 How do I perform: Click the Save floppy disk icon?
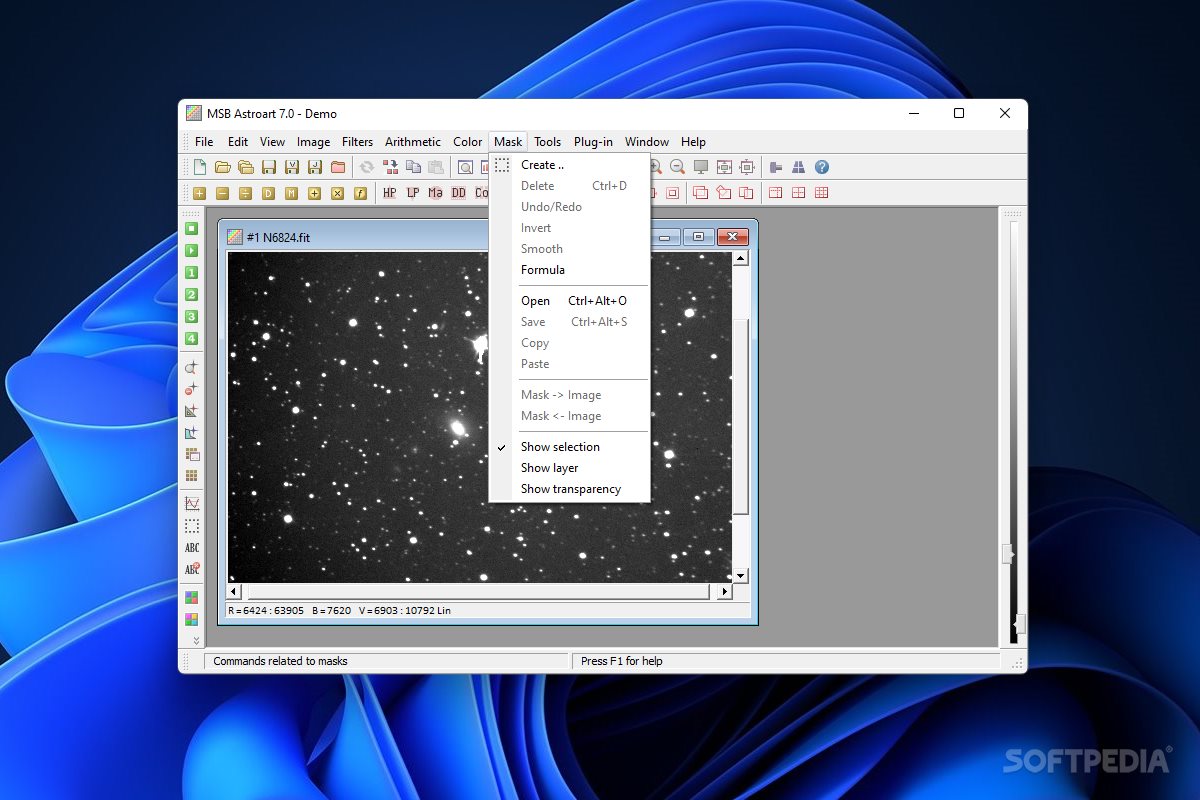pos(269,167)
